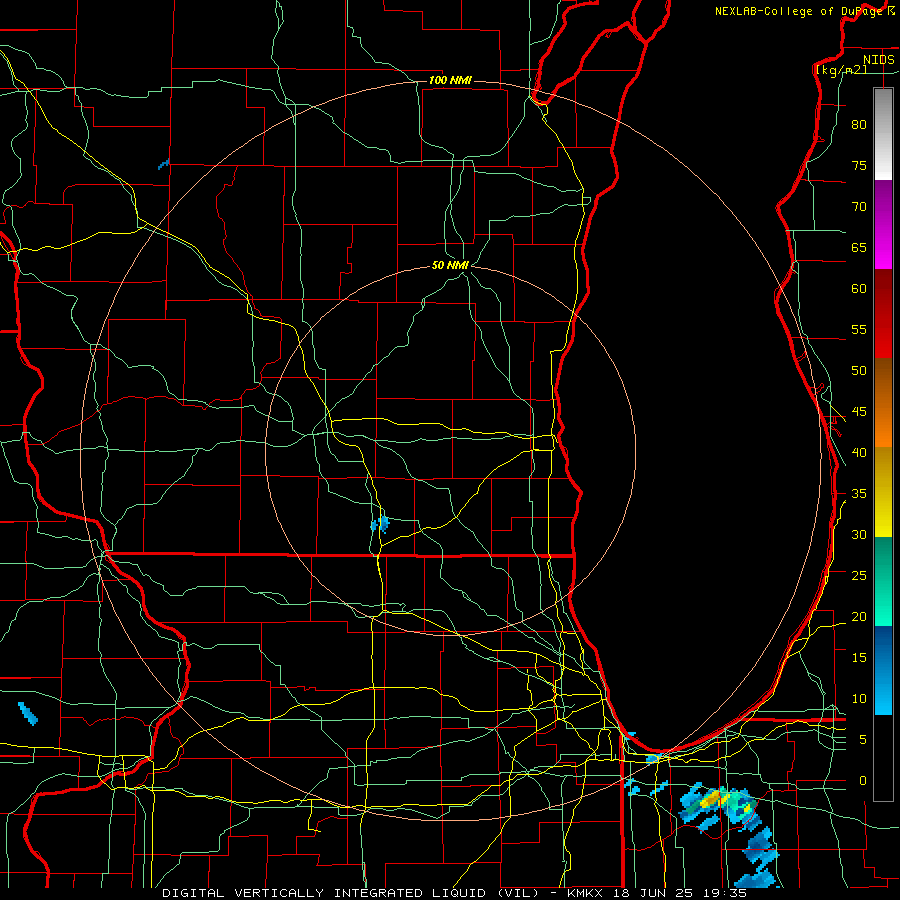Click the 60 value on the color scale
900x900 pixels.
[859, 289]
